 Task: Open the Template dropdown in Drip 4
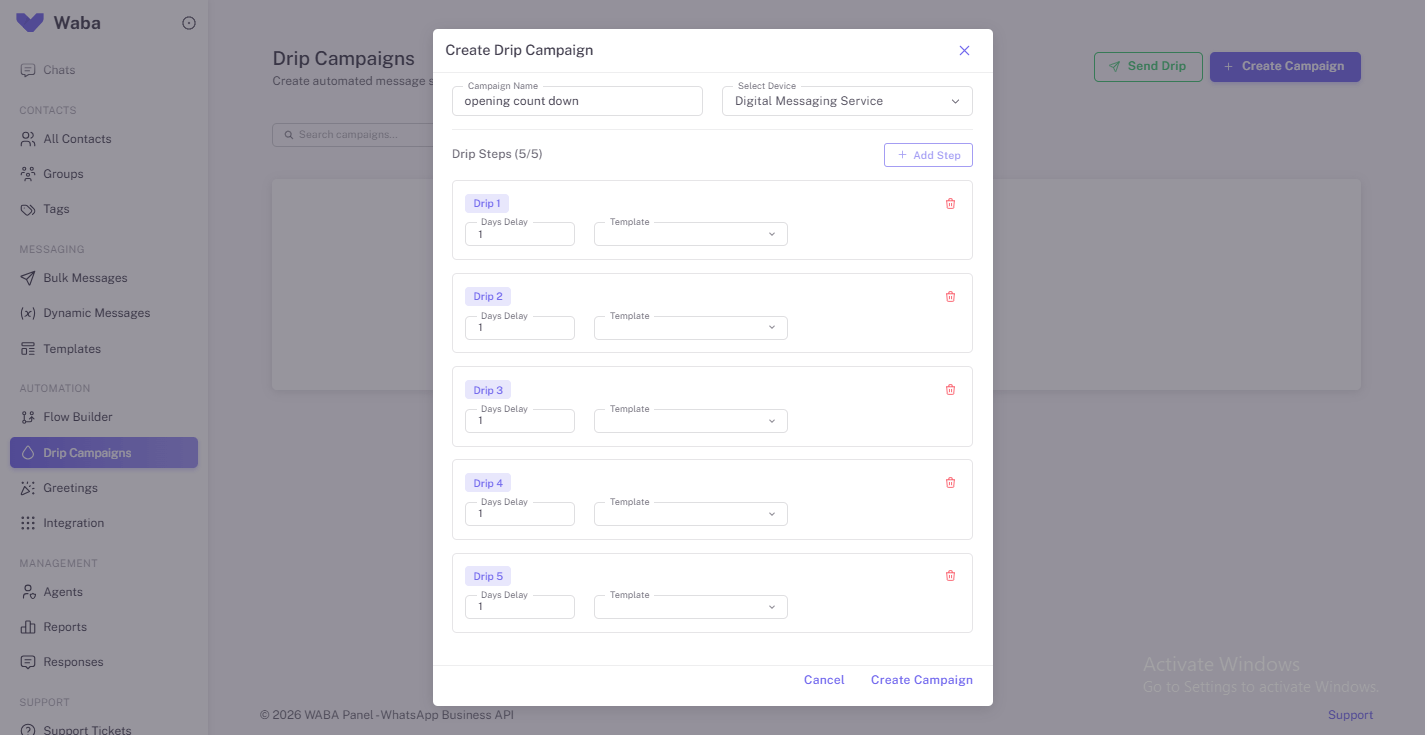(690, 514)
